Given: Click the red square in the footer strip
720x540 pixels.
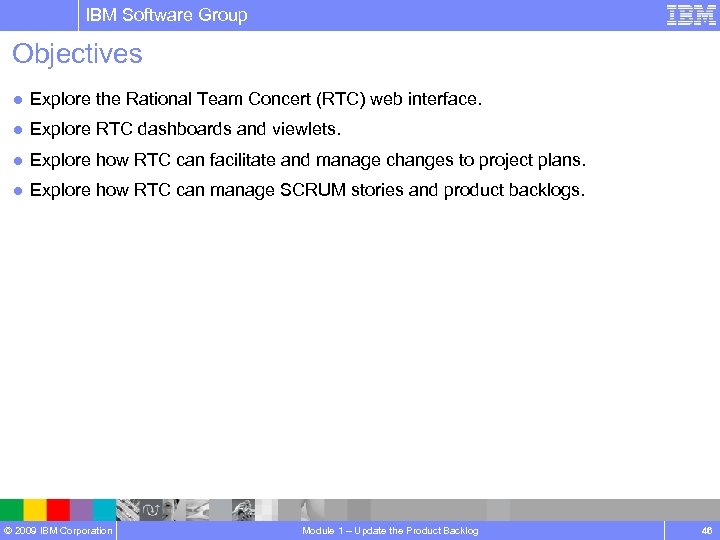Looking at the screenshot, I should (x=58, y=510).
